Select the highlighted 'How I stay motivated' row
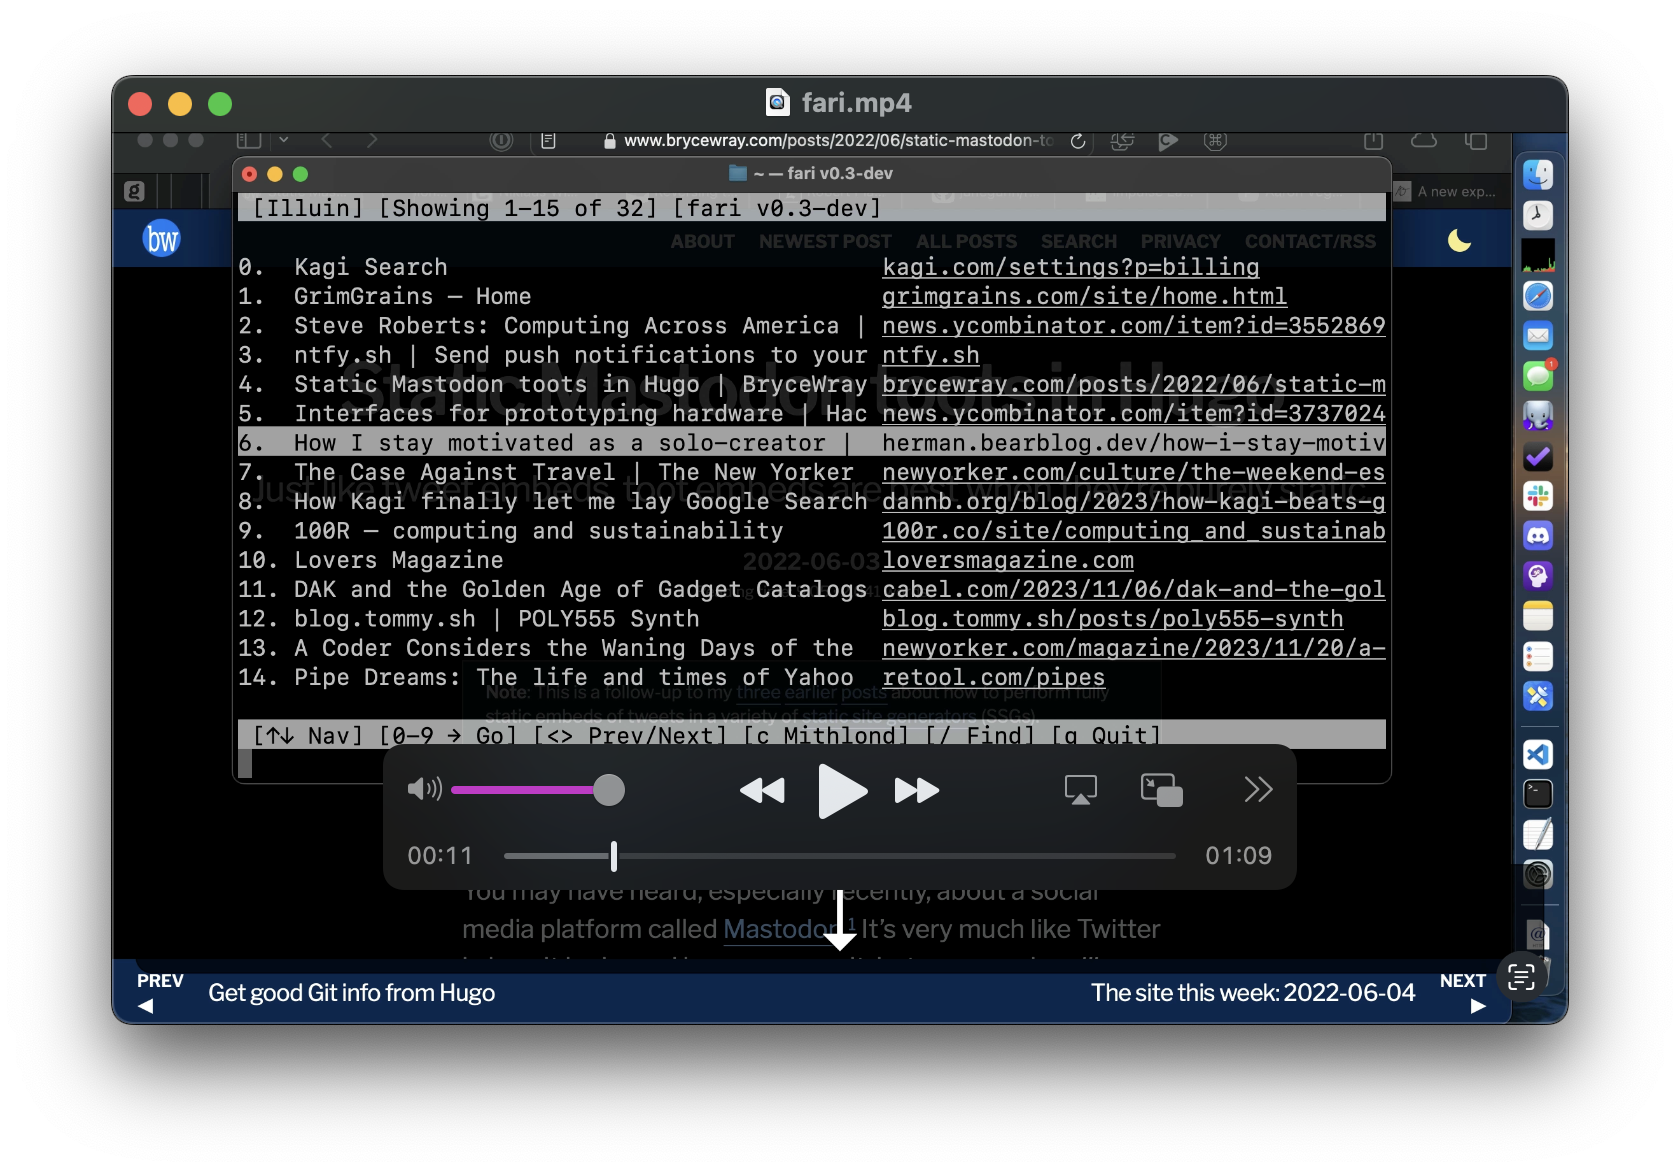Screen dimensions: 1680x1172 click(812, 442)
